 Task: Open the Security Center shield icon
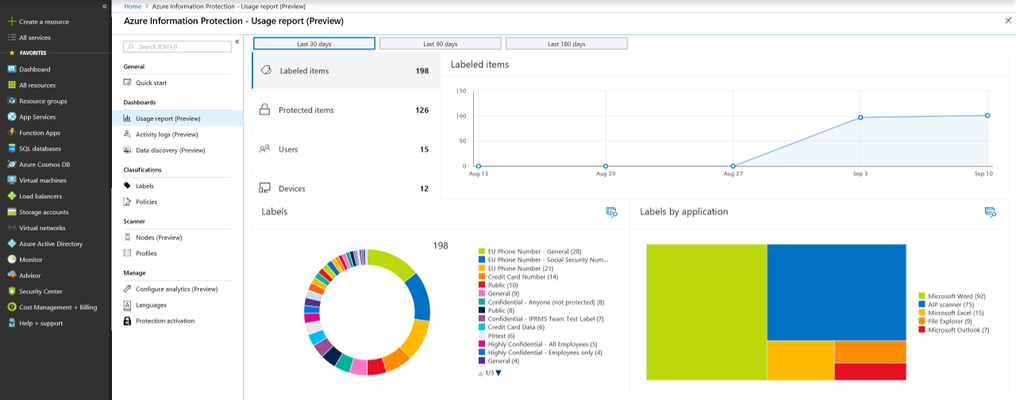(11, 291)
